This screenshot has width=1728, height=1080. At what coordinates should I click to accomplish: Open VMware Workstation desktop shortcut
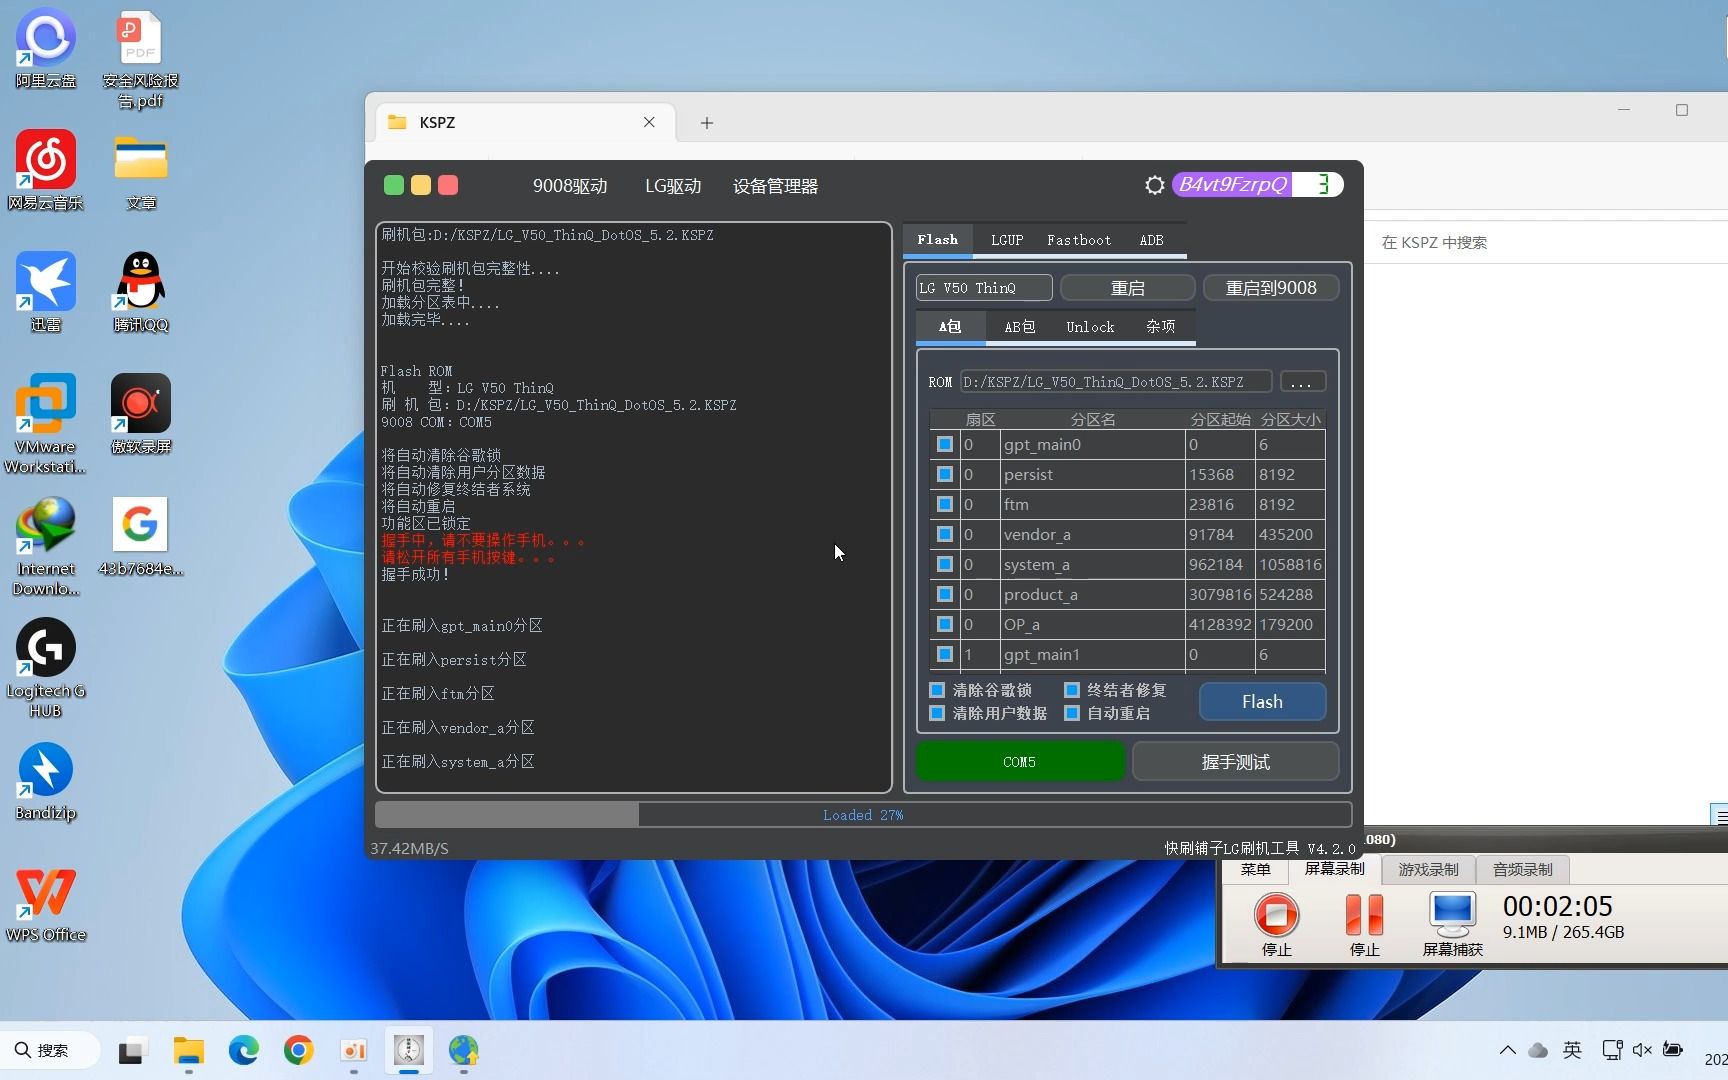pos(46,424)
